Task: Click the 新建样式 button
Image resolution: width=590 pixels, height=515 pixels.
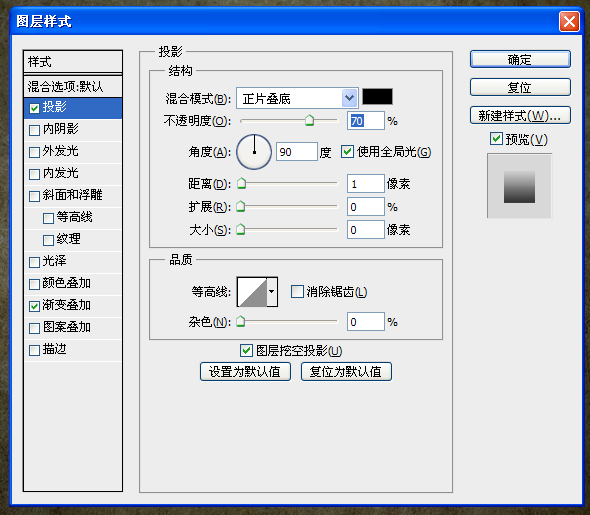Action: (520, 115)
